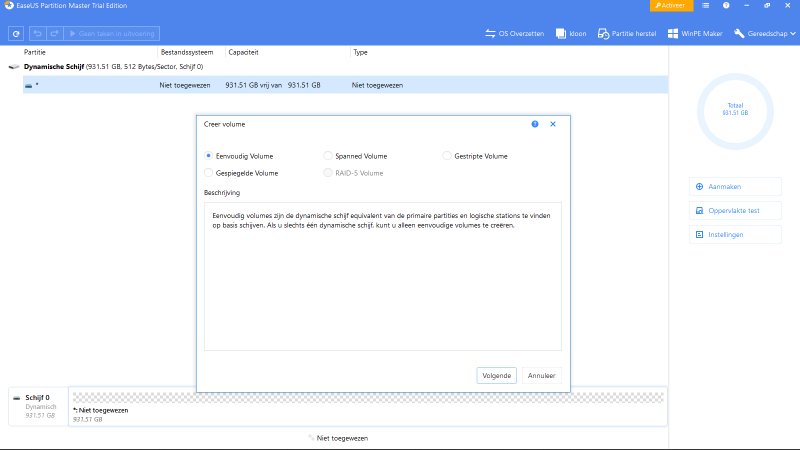Click the unallocated 931.51 GB disk map bar
The image size is (800, 450).
368,397
